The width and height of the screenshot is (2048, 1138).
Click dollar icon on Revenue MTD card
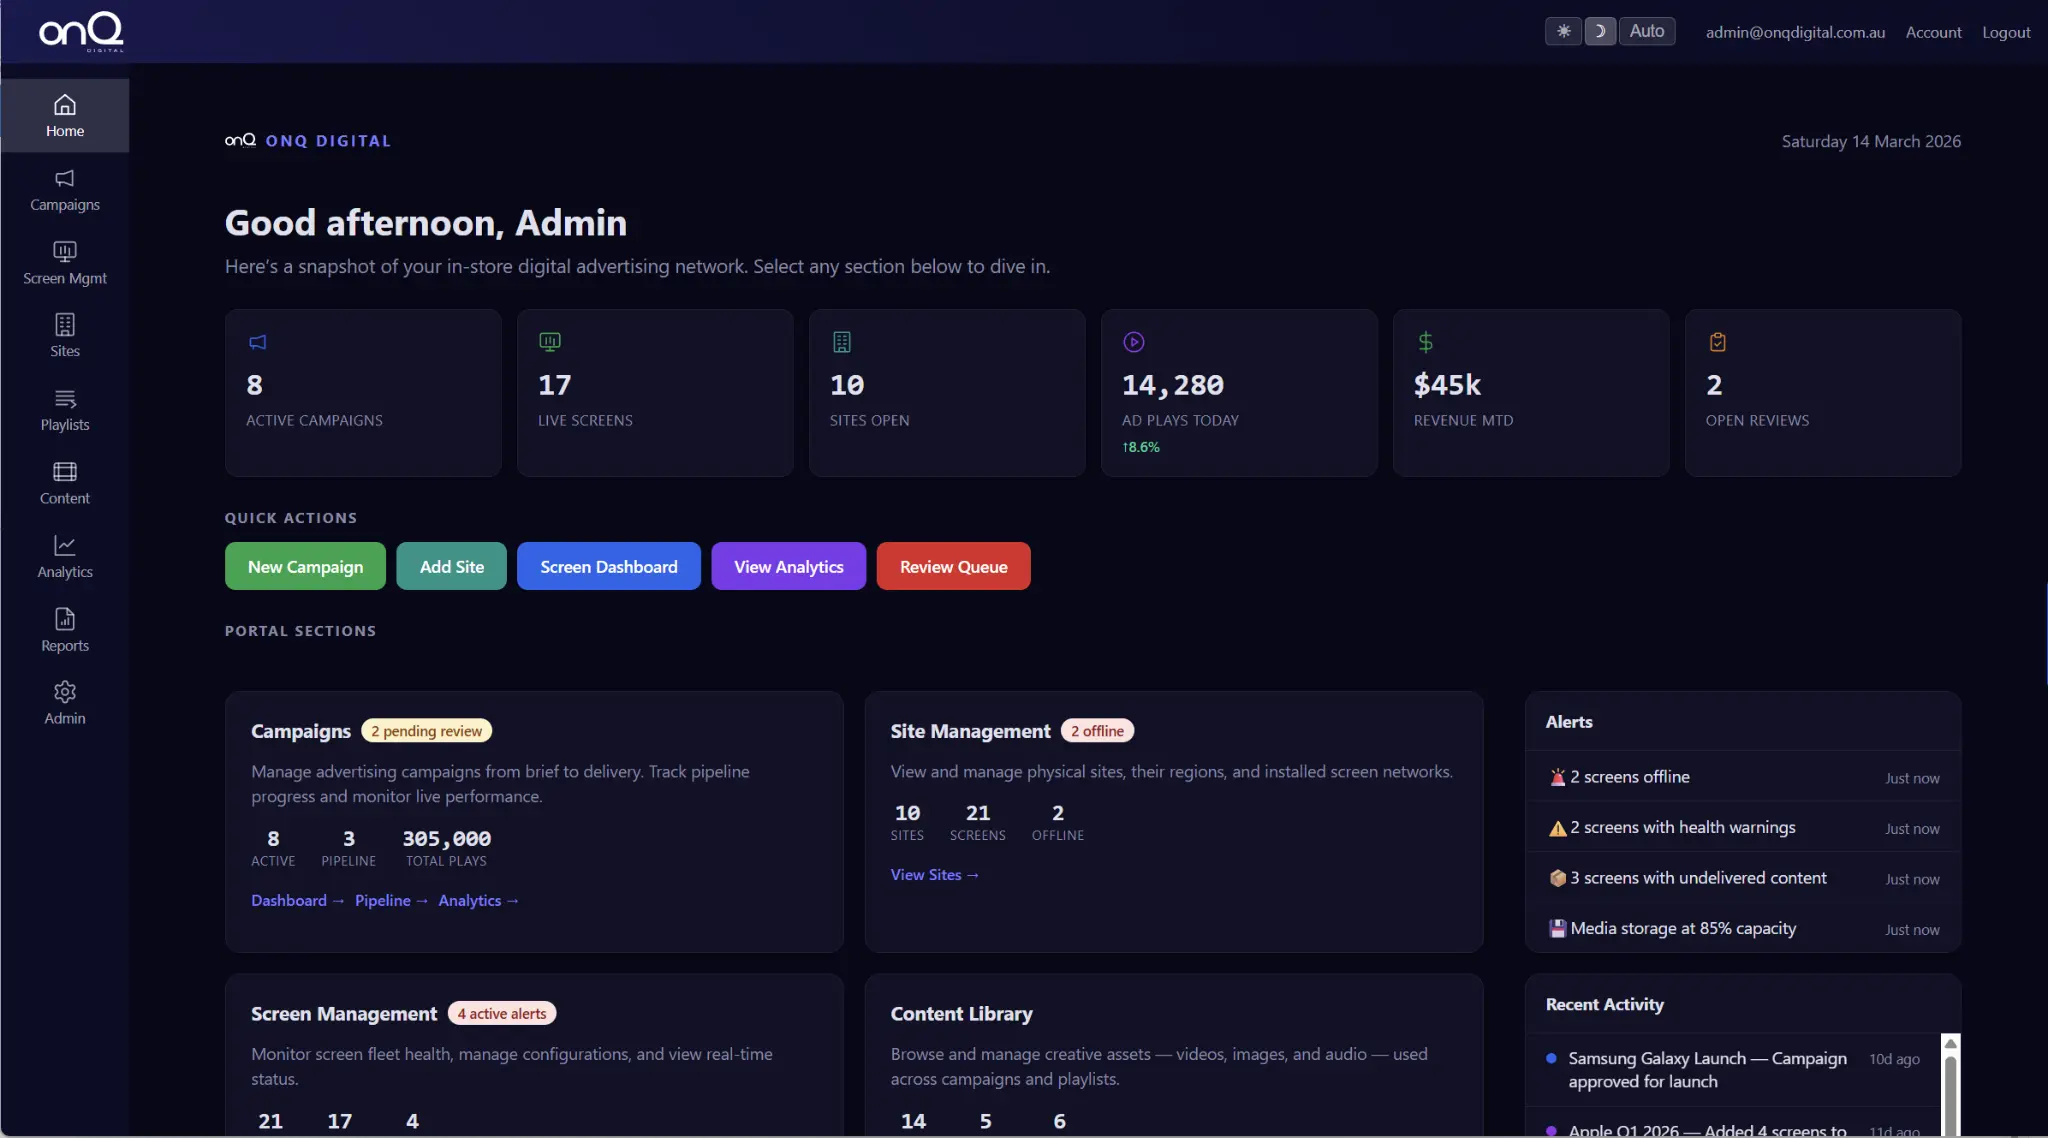(1425, 342)
